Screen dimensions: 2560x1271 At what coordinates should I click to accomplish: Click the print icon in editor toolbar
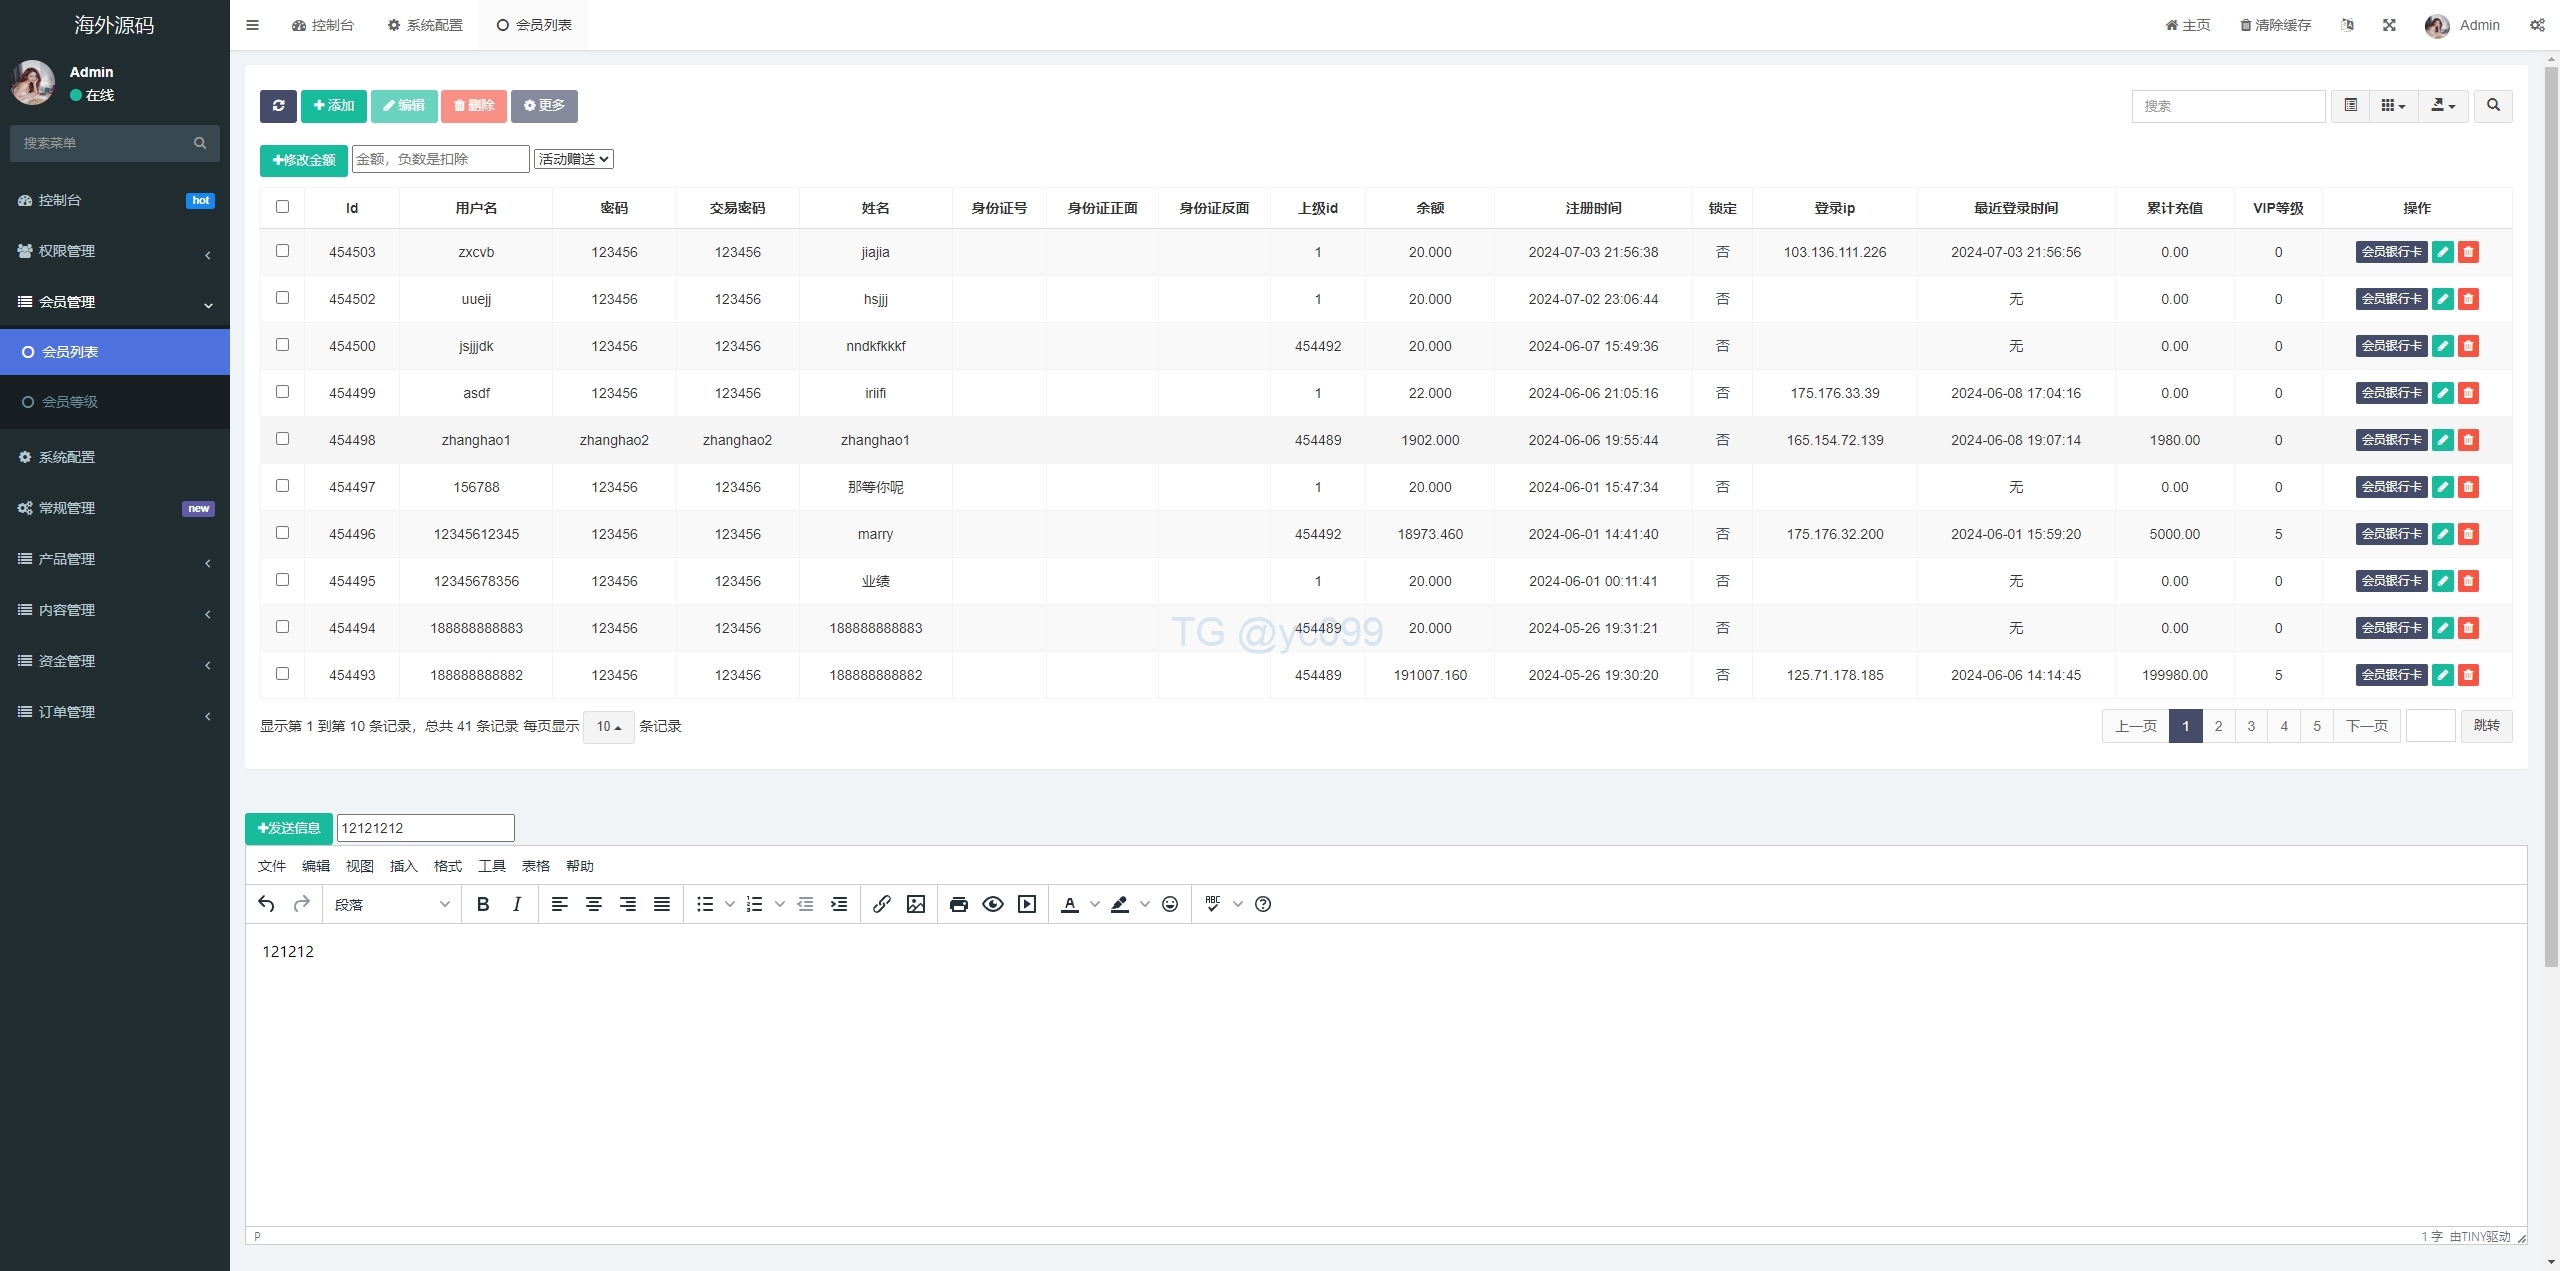pos(958,904)
